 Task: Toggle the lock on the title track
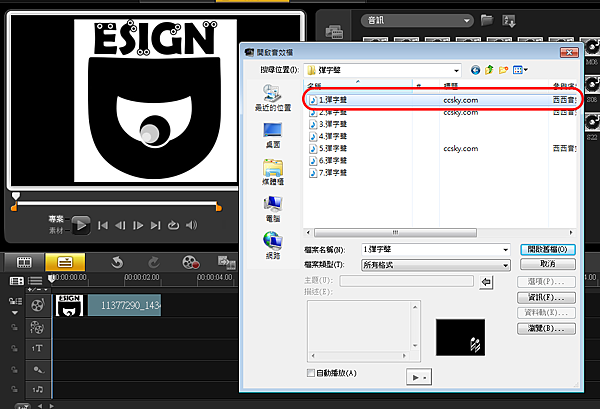click(x=14, y=348)
